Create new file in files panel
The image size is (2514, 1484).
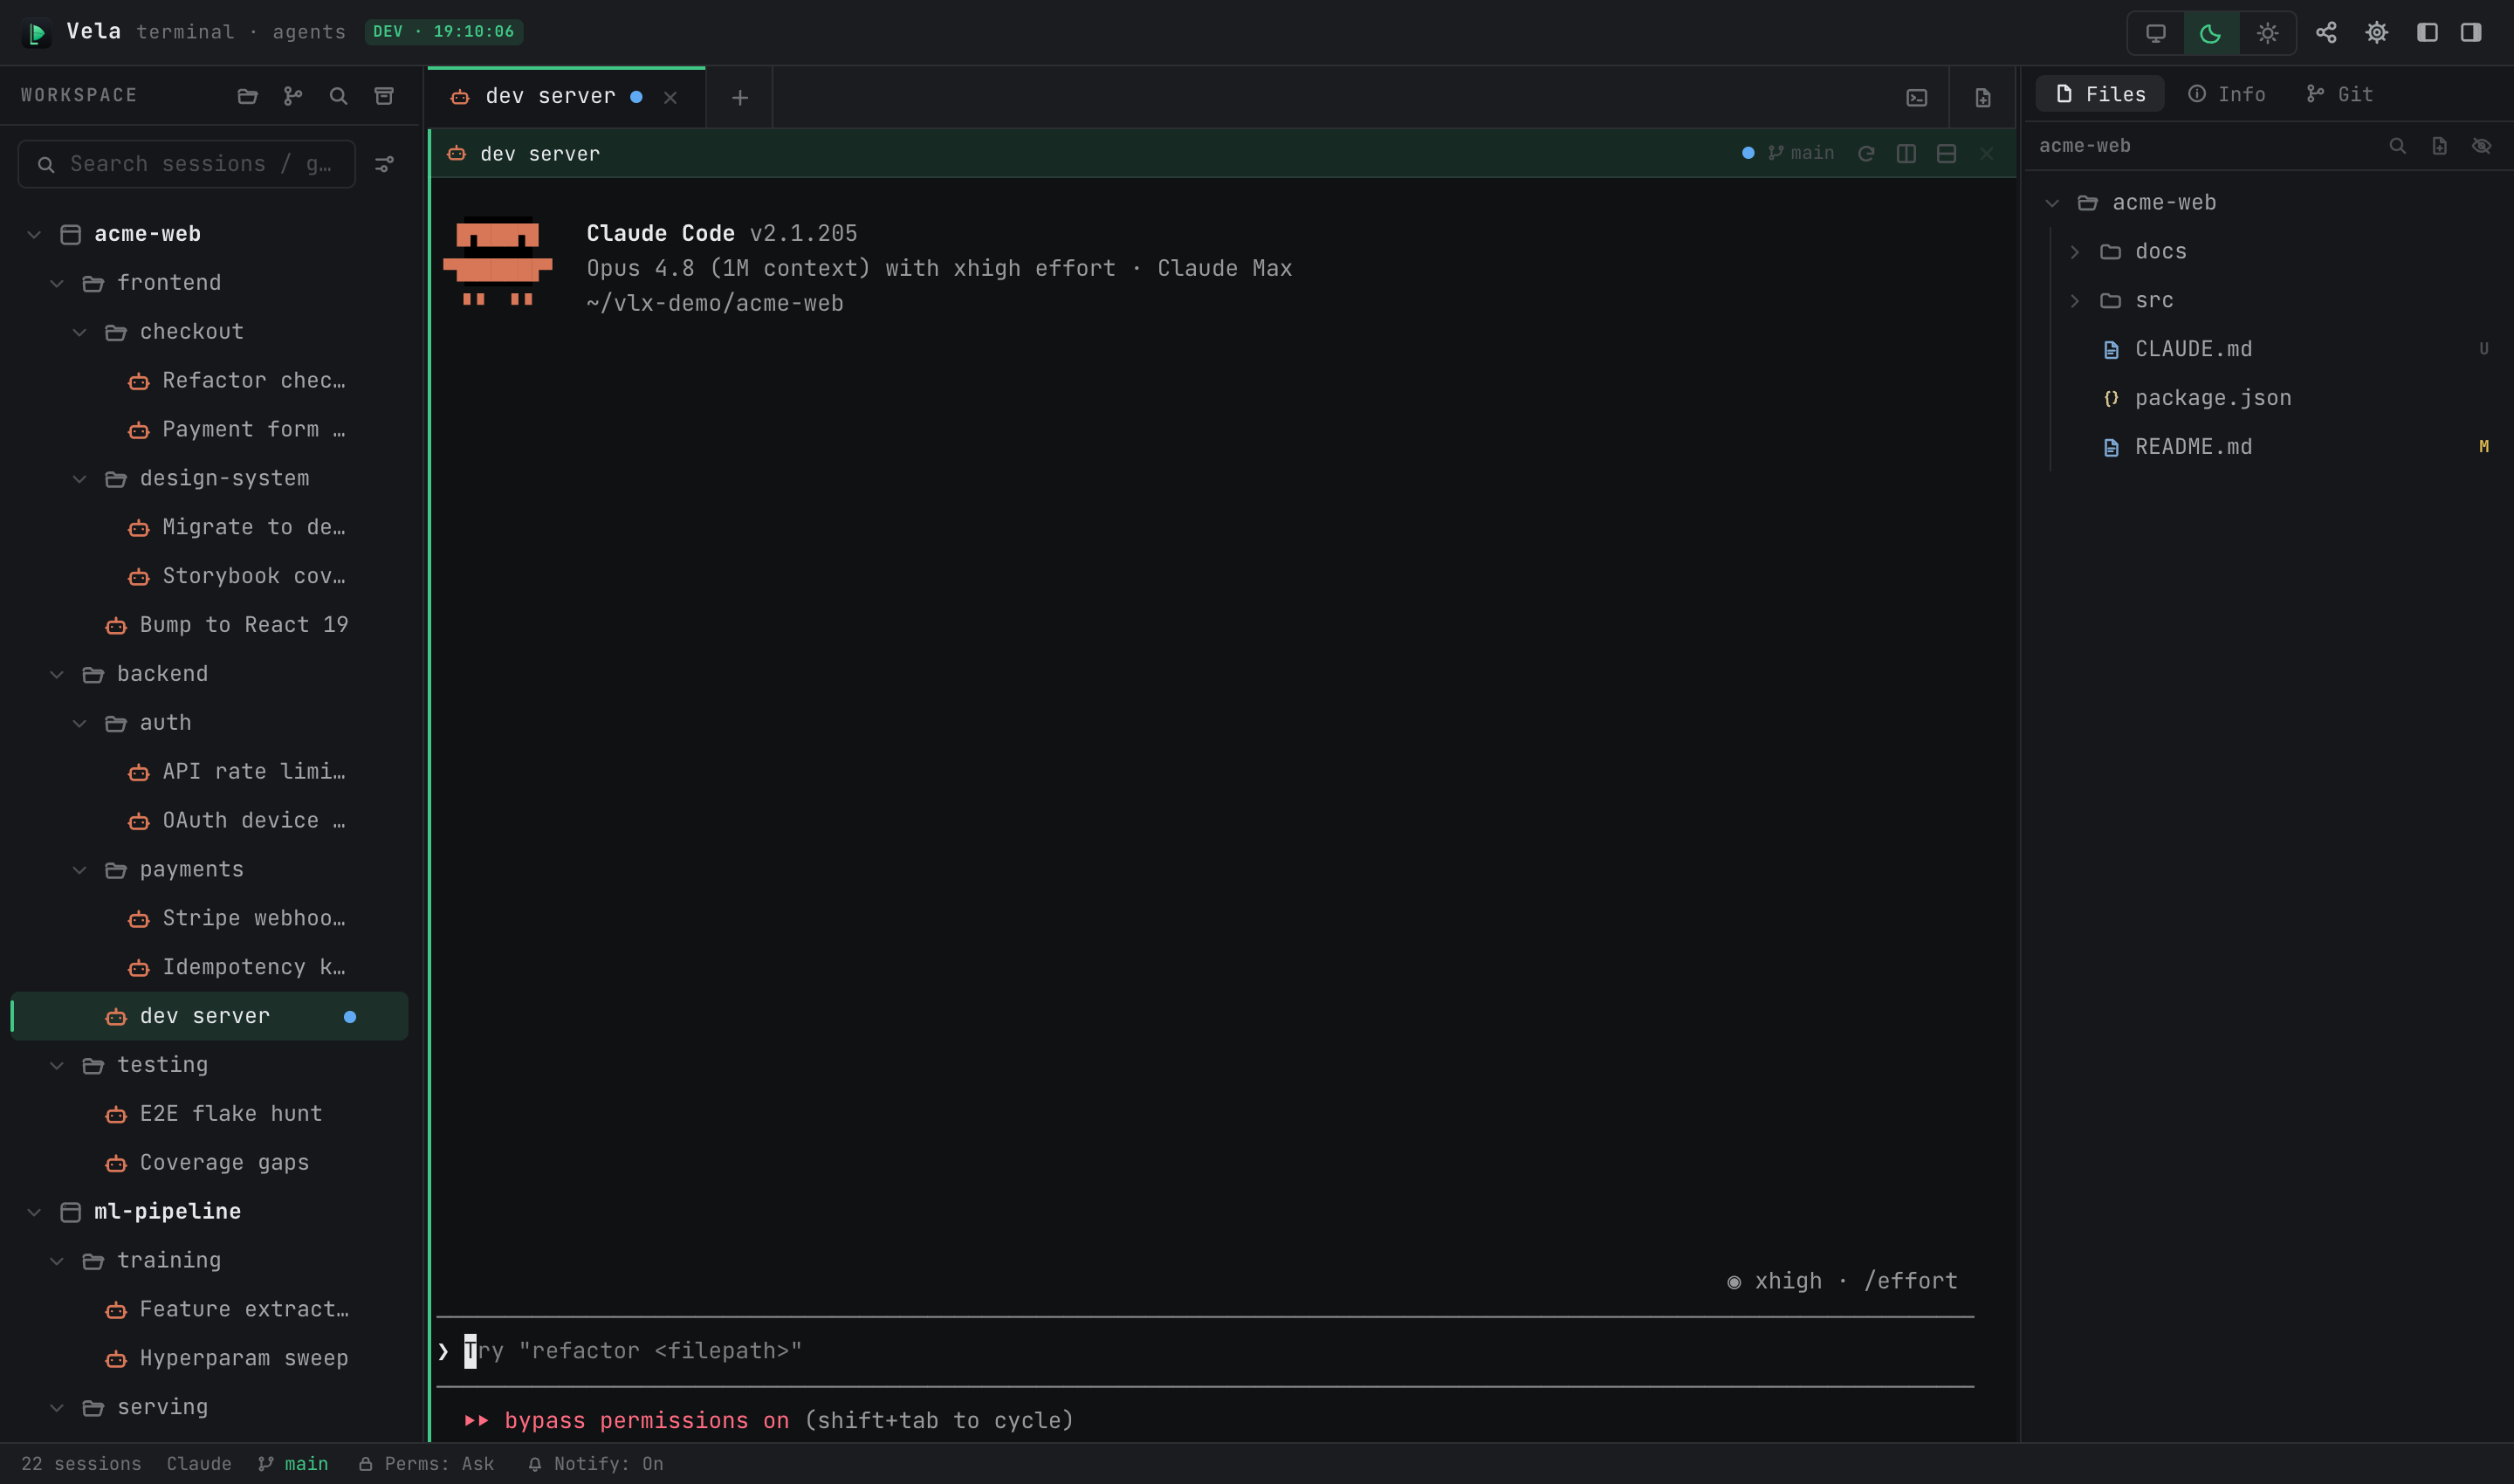tap(2439, 146)
